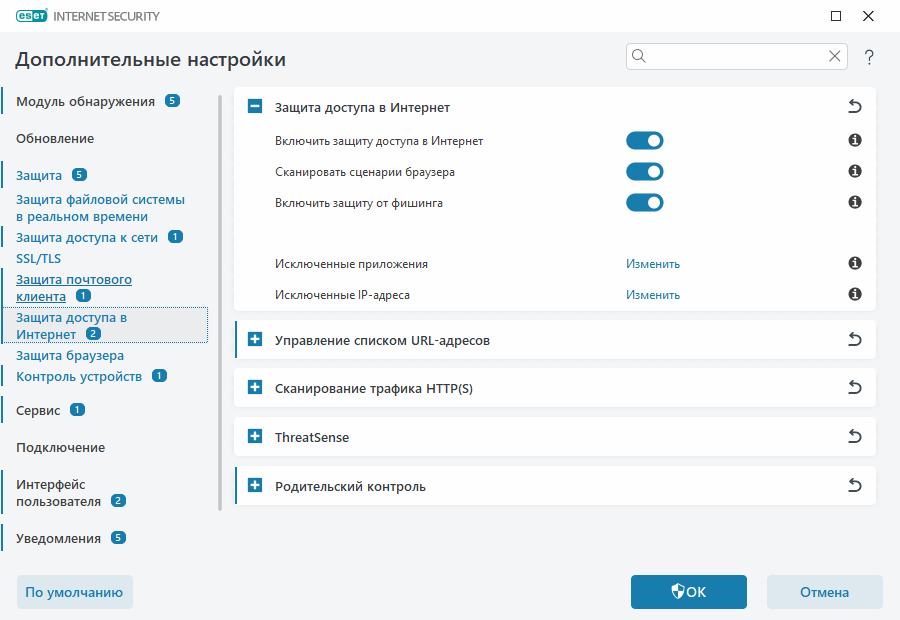Disable Включить защиту доступа в Интернет toggle

click(x=644, y=140)
